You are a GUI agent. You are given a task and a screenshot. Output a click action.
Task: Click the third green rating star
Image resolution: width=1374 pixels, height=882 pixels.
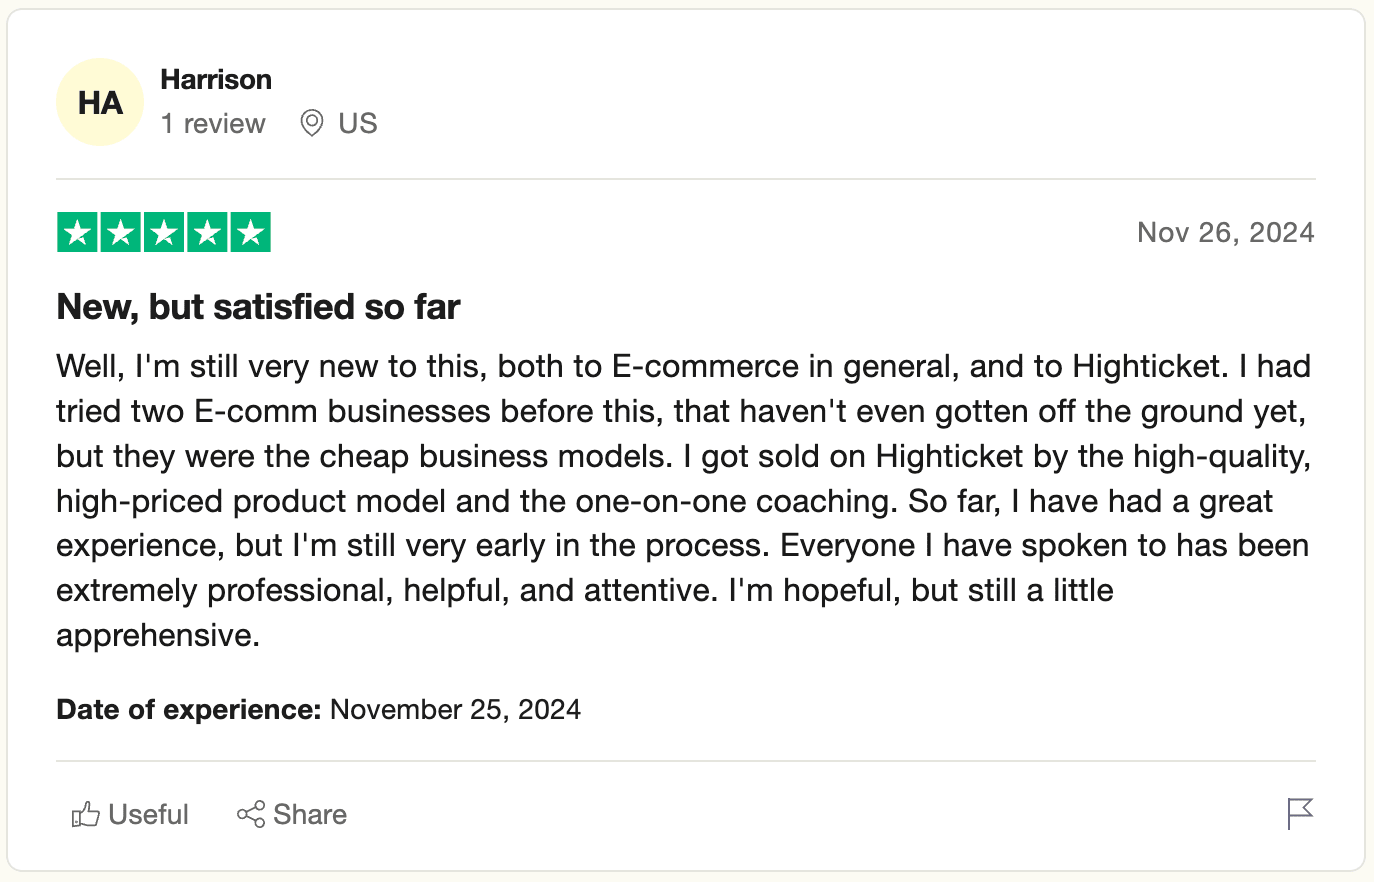[x=164, y=233]
